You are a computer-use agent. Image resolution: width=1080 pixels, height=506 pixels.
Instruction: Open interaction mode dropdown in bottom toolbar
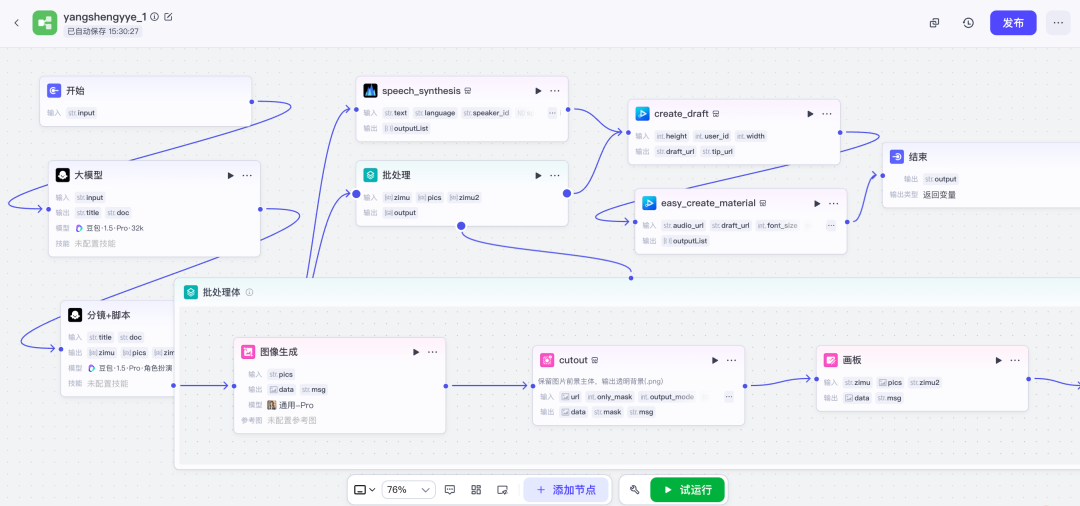[364, 490]
